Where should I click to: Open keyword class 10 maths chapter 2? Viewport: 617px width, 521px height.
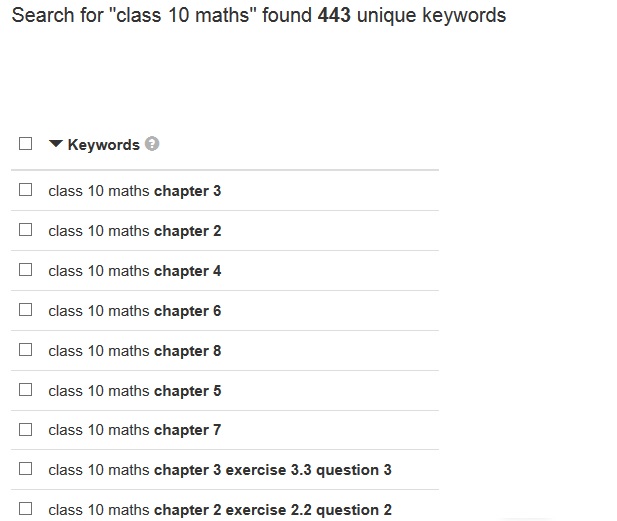[x=135, y=231]
